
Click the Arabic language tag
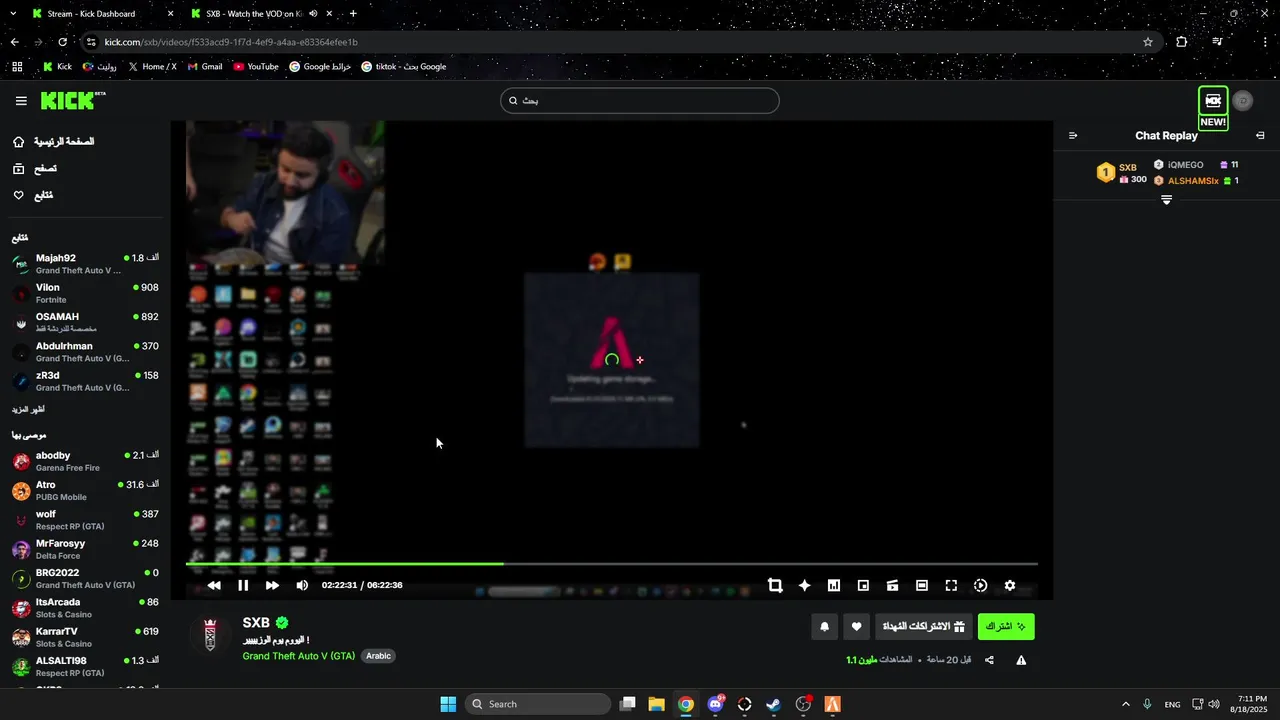378,656
